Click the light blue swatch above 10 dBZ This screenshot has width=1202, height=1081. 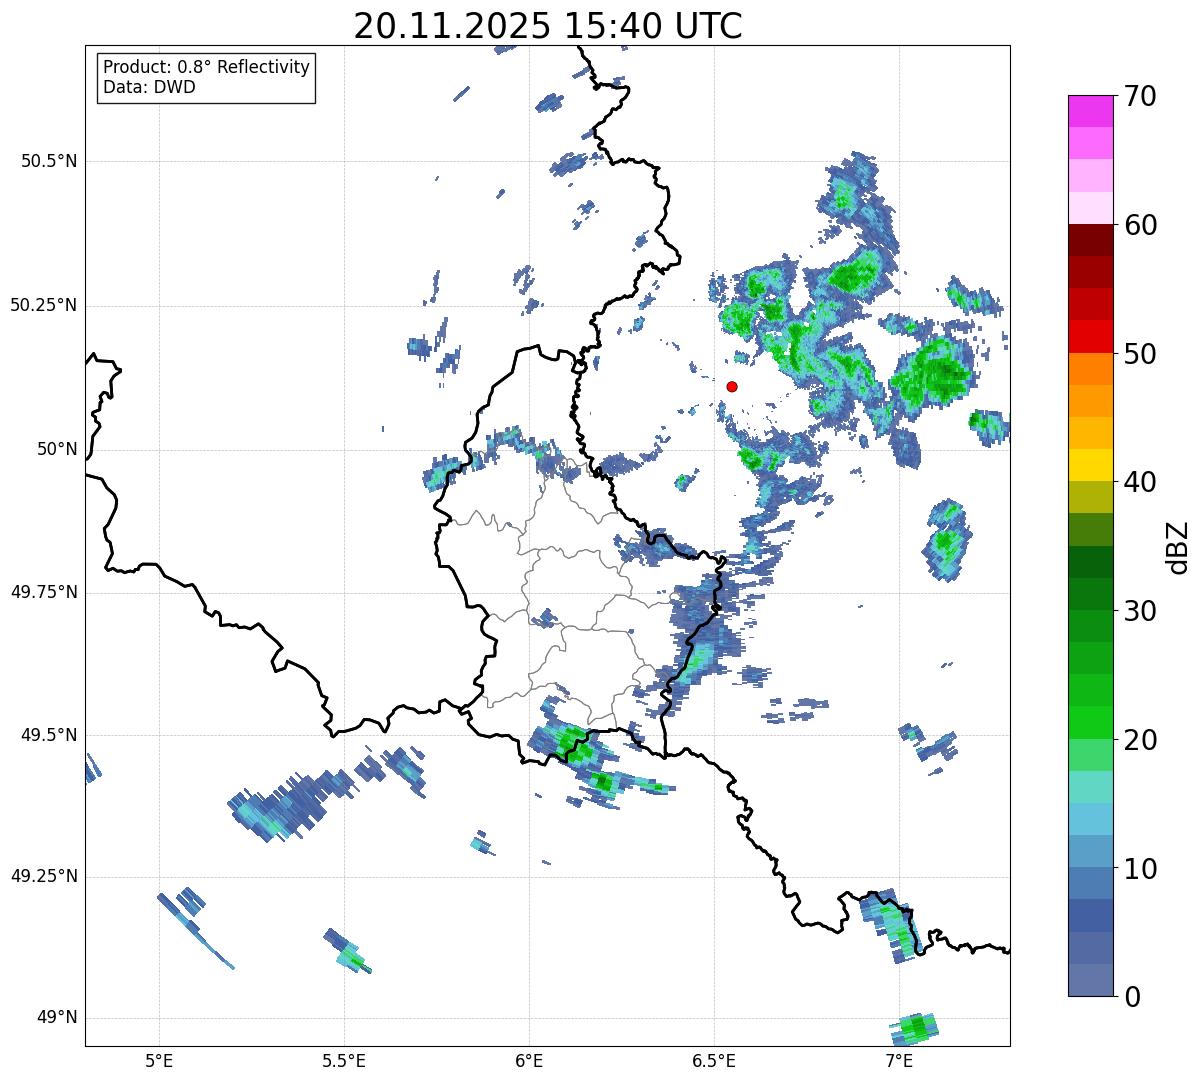coord(1091,852)
